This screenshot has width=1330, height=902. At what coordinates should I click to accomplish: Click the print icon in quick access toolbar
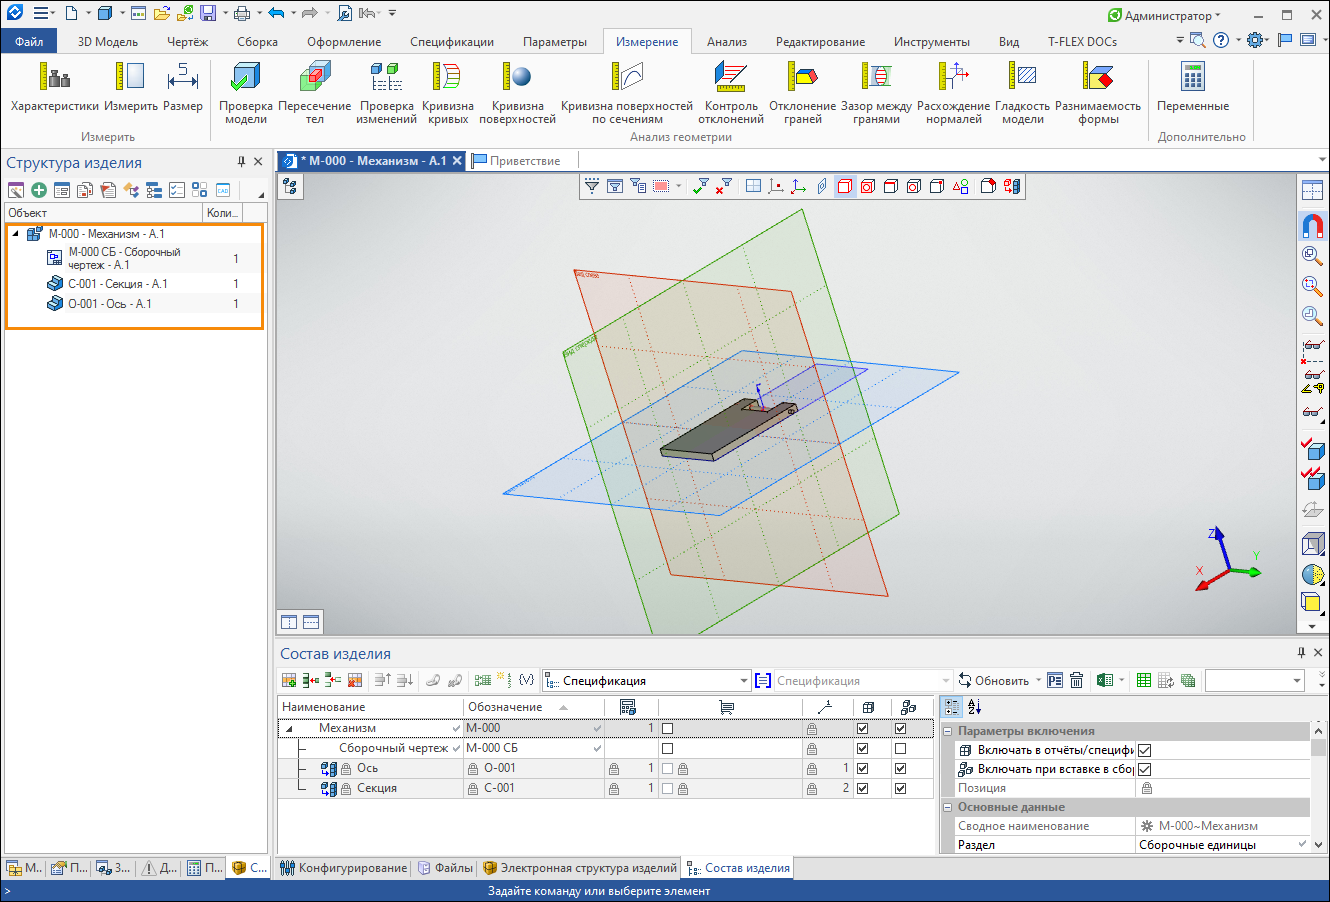pyautogui.click(x=242, y=14)
